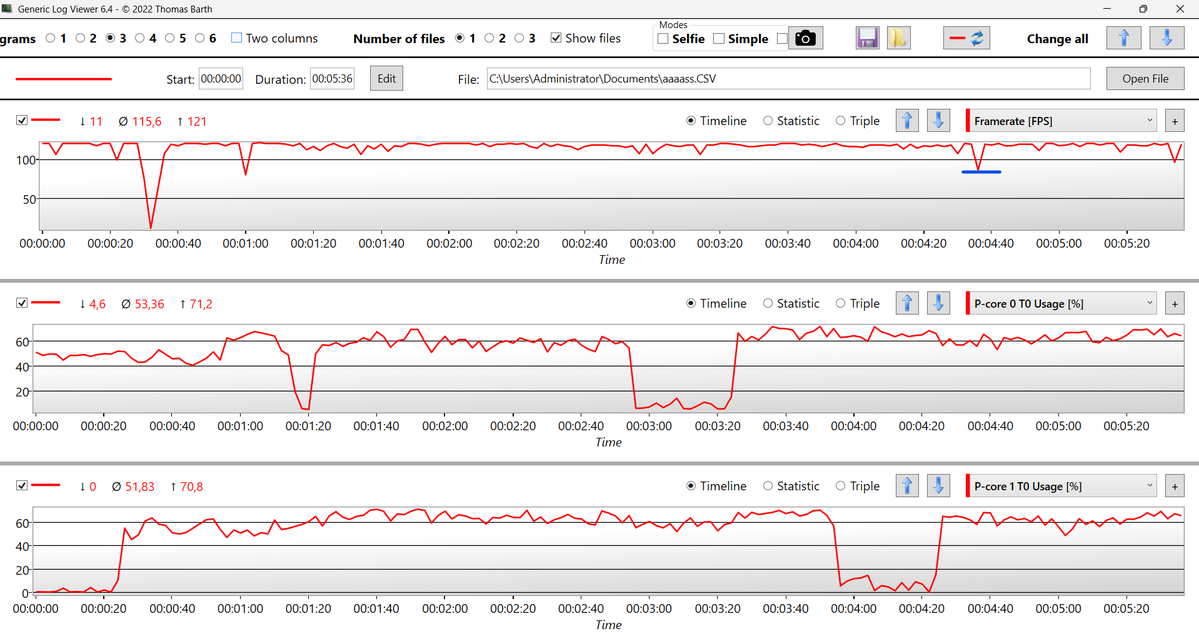The width and height of the screenshot is (1199, 636).
Task: Move P-core 1 T0 Usage diagram up
Action: click(x=907, y=486)
